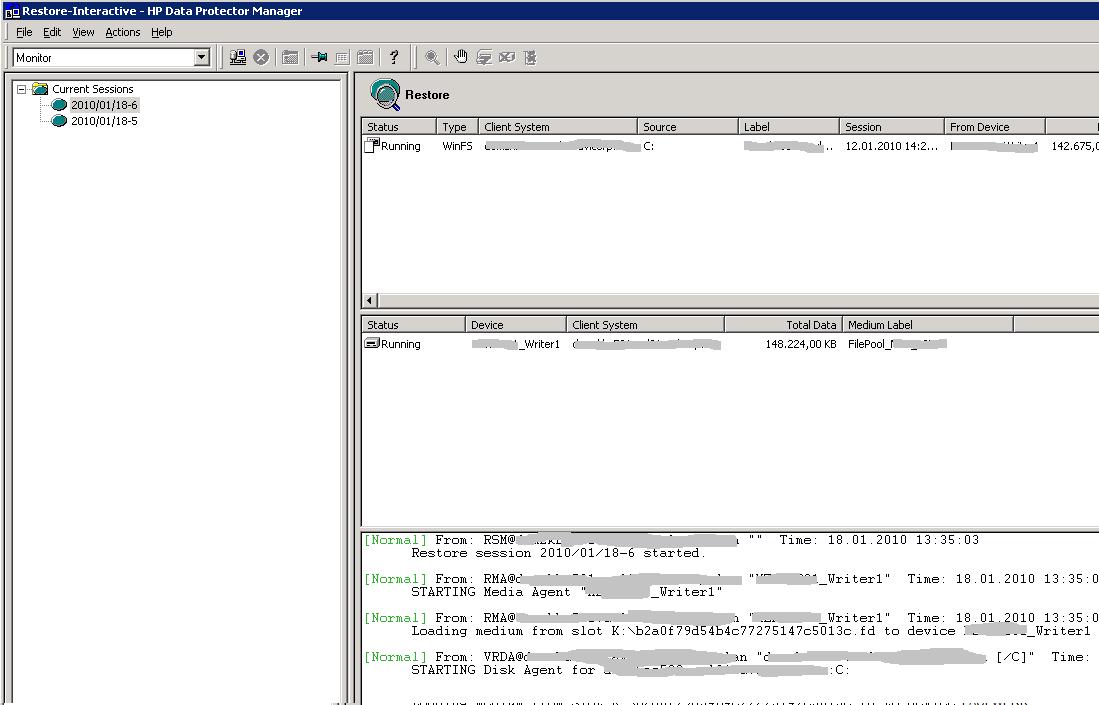Click the WinFS type cell

457,146
